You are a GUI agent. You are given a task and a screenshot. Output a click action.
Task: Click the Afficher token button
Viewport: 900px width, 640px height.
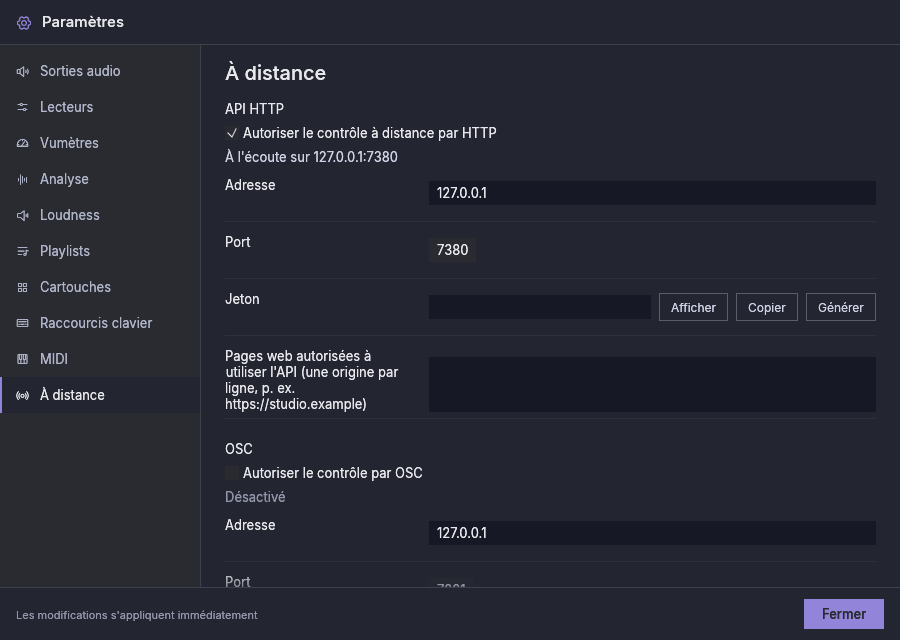point(693,308)
